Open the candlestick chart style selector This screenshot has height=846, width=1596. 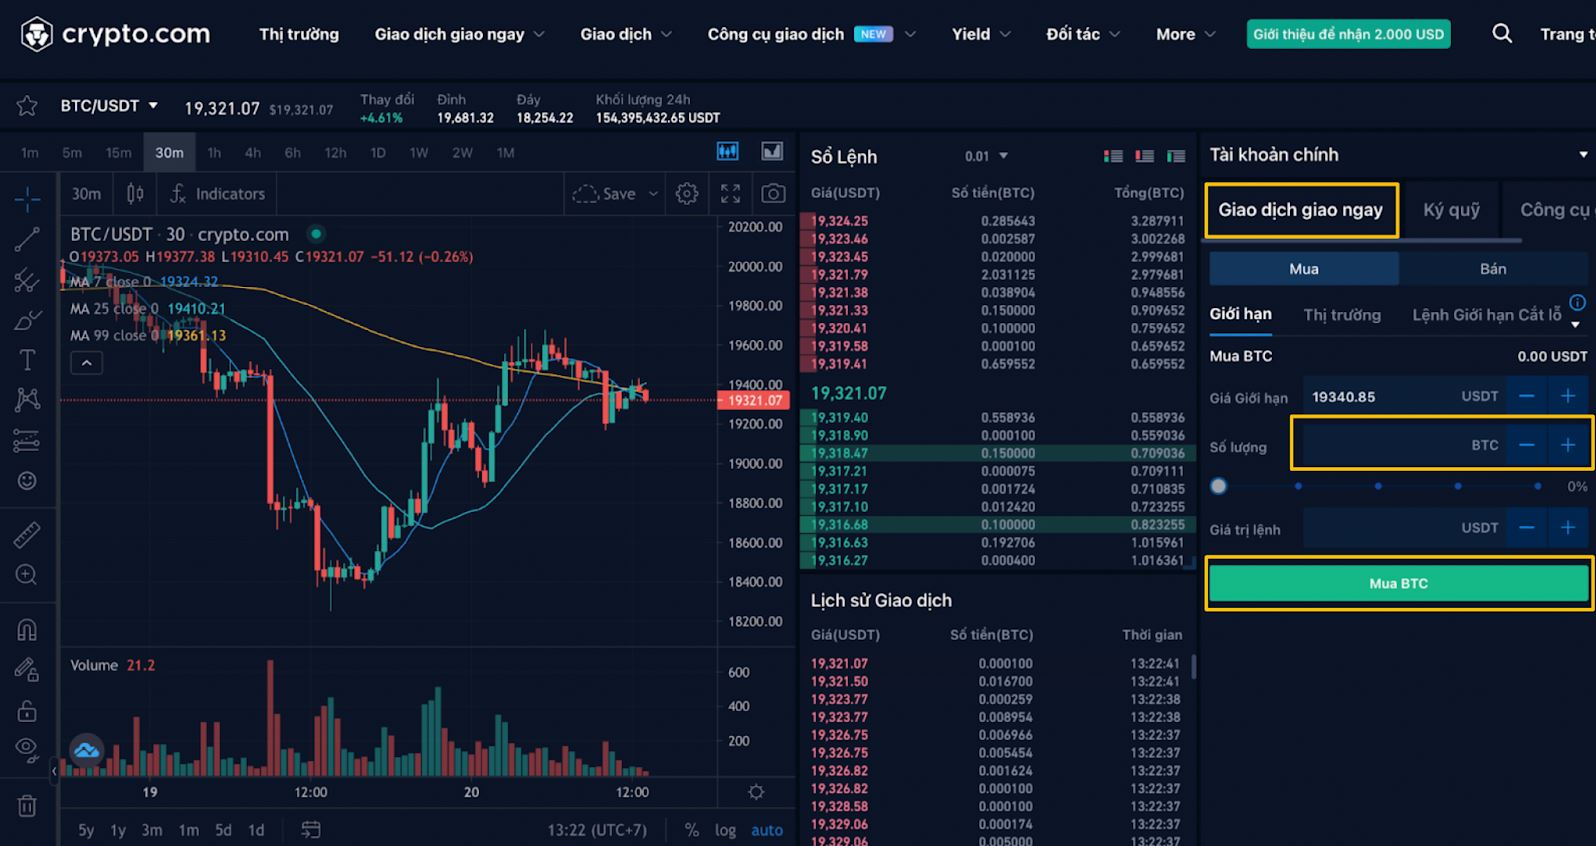tap(135, 194)
